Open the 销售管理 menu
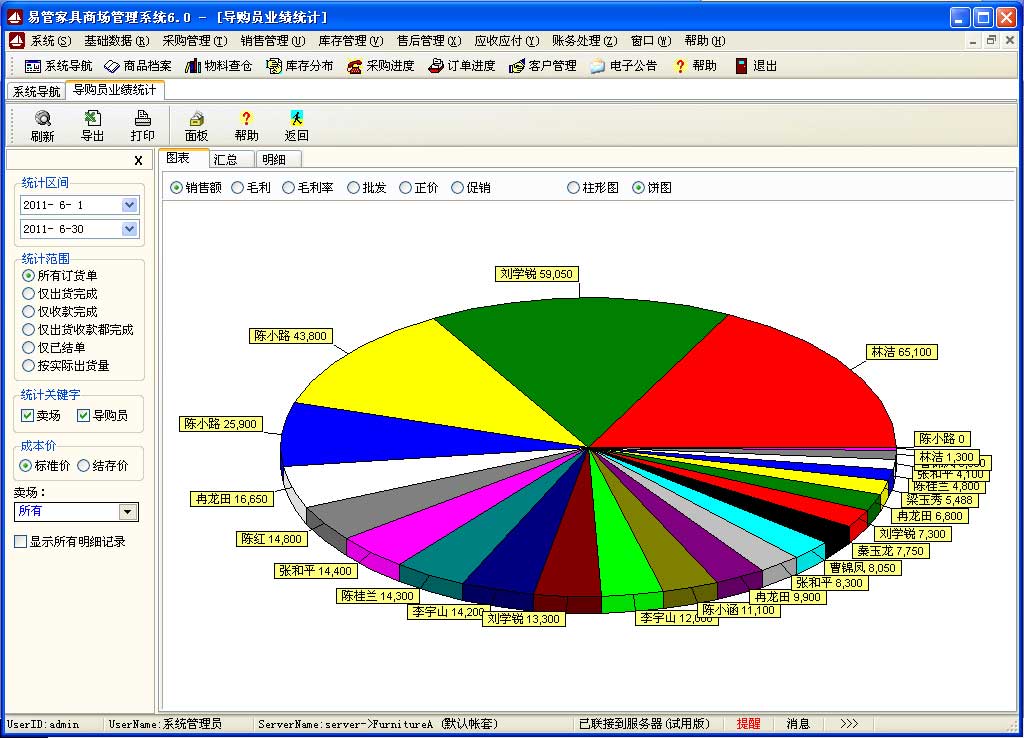This screenshot has width=1024, height=738. pos(272,41)
